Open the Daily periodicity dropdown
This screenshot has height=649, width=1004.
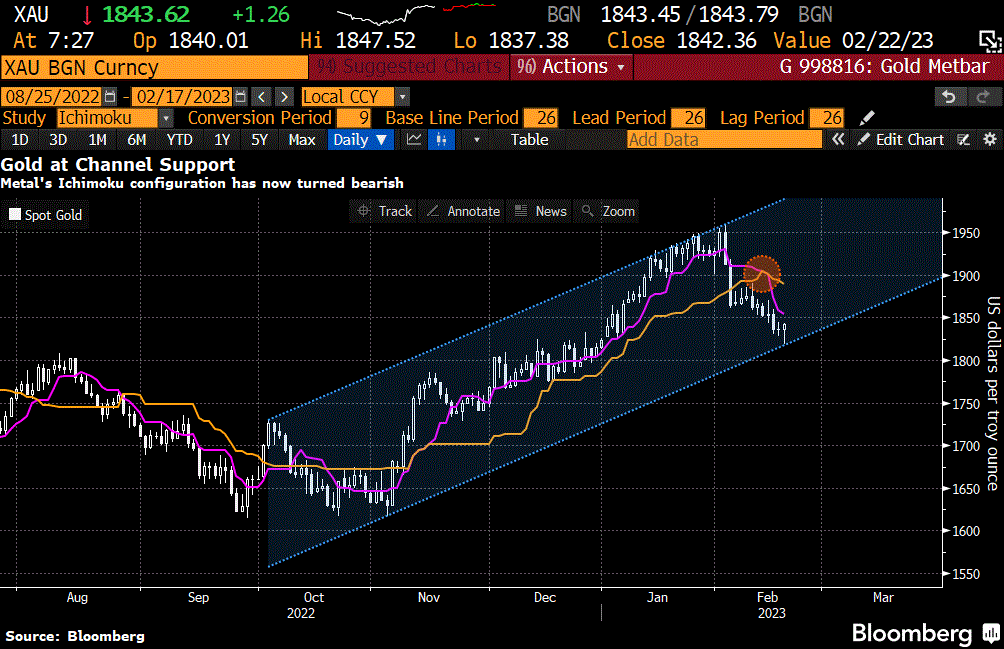click(360, 140)
